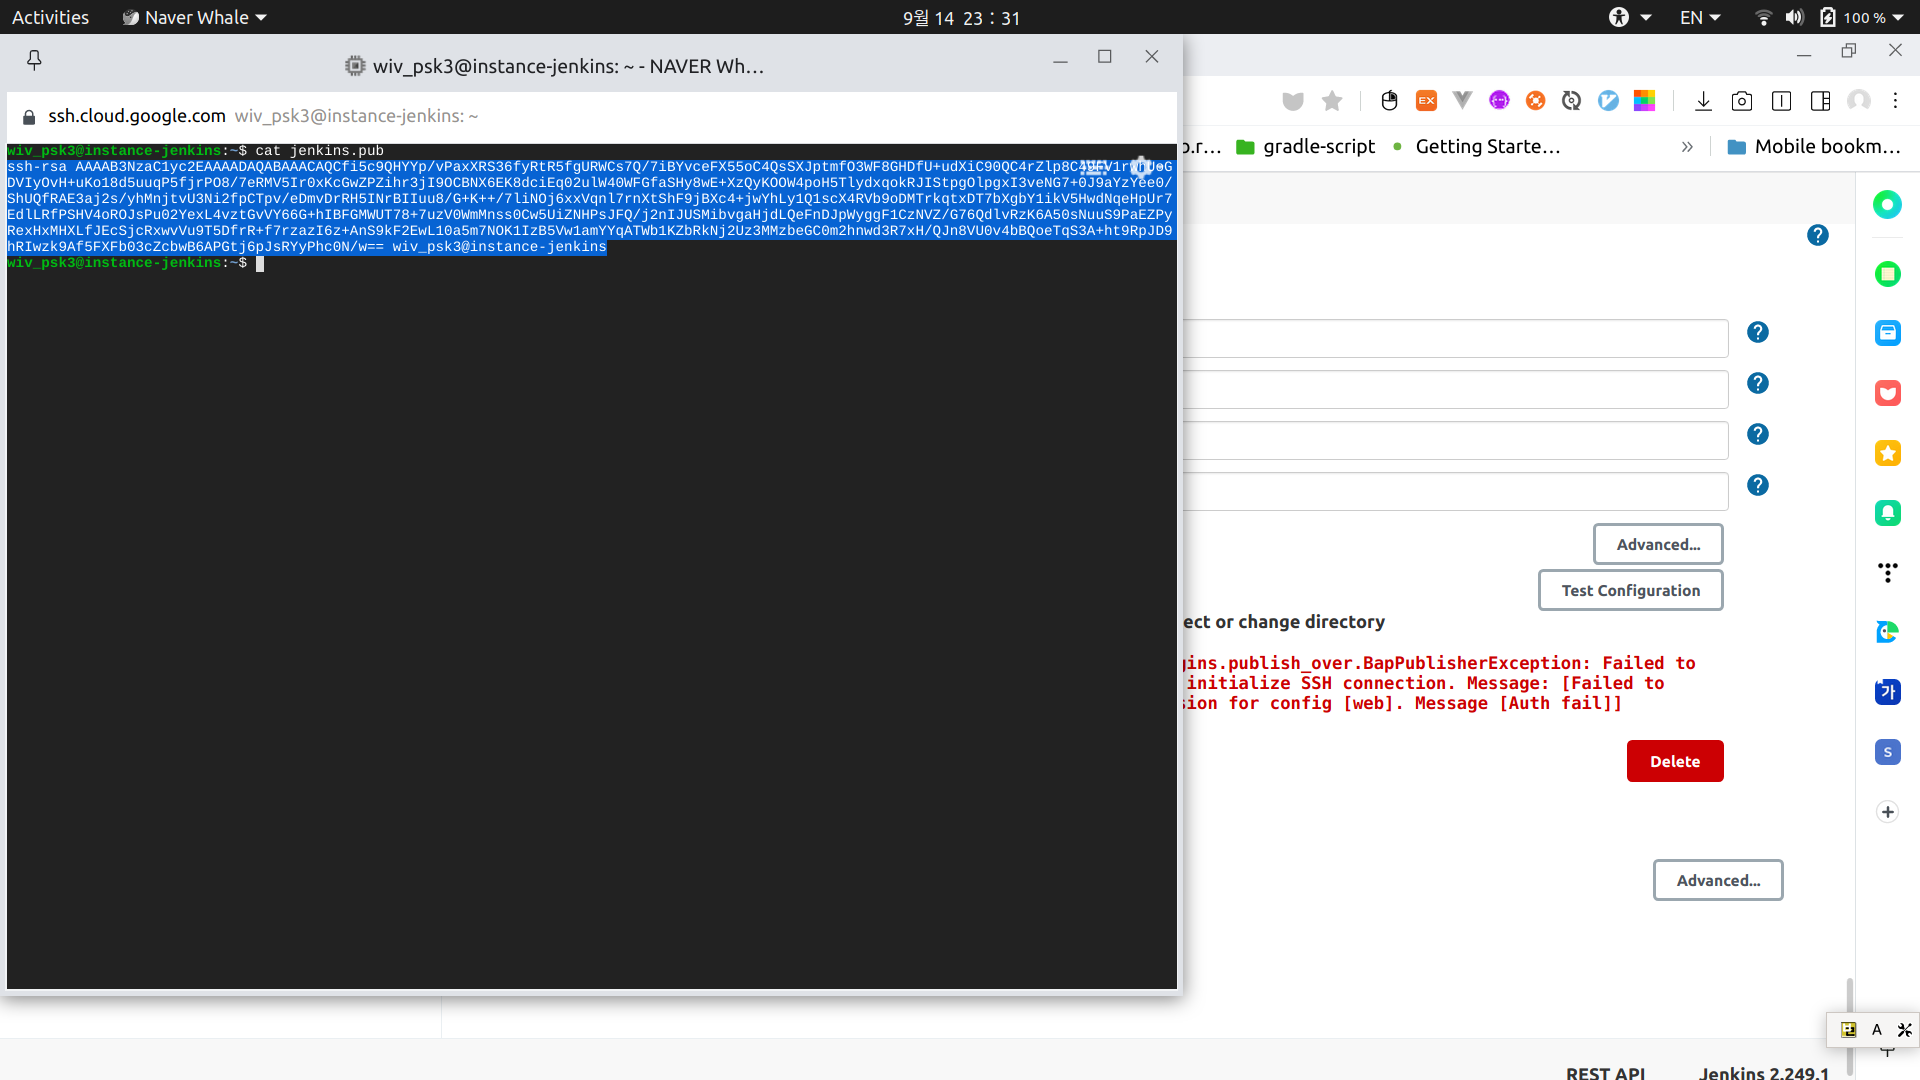Screen dimensions: 1920x1080
Task: Open the EN input language dropdown
Action: (x=1699, y=17)
